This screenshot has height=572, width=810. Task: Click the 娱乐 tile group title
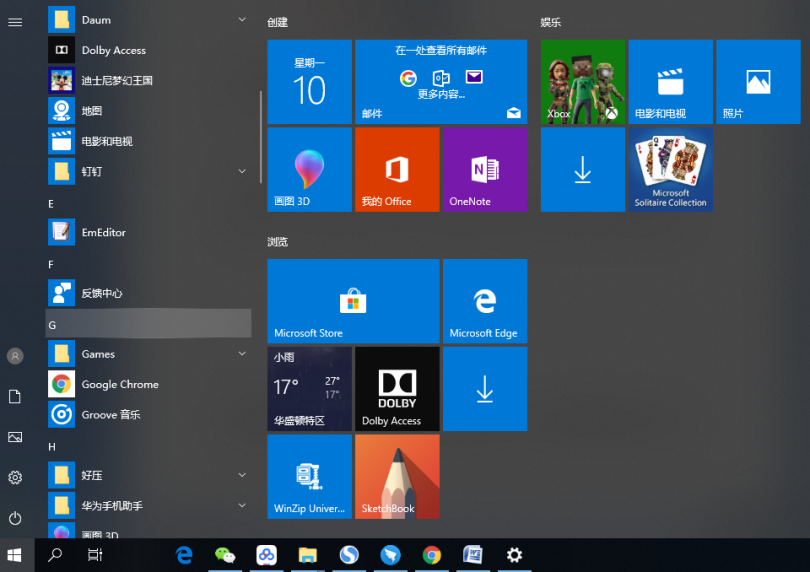(551, 23)
